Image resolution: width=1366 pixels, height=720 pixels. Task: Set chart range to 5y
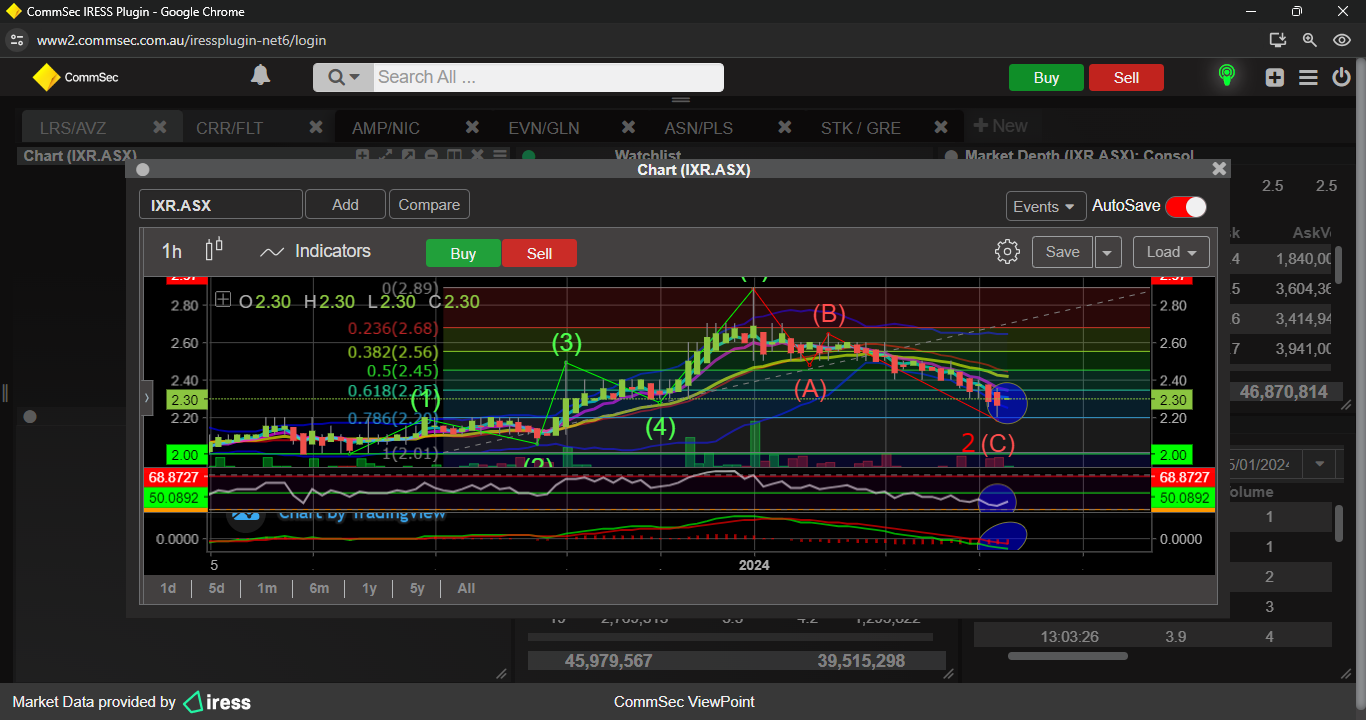pos(417,588)
